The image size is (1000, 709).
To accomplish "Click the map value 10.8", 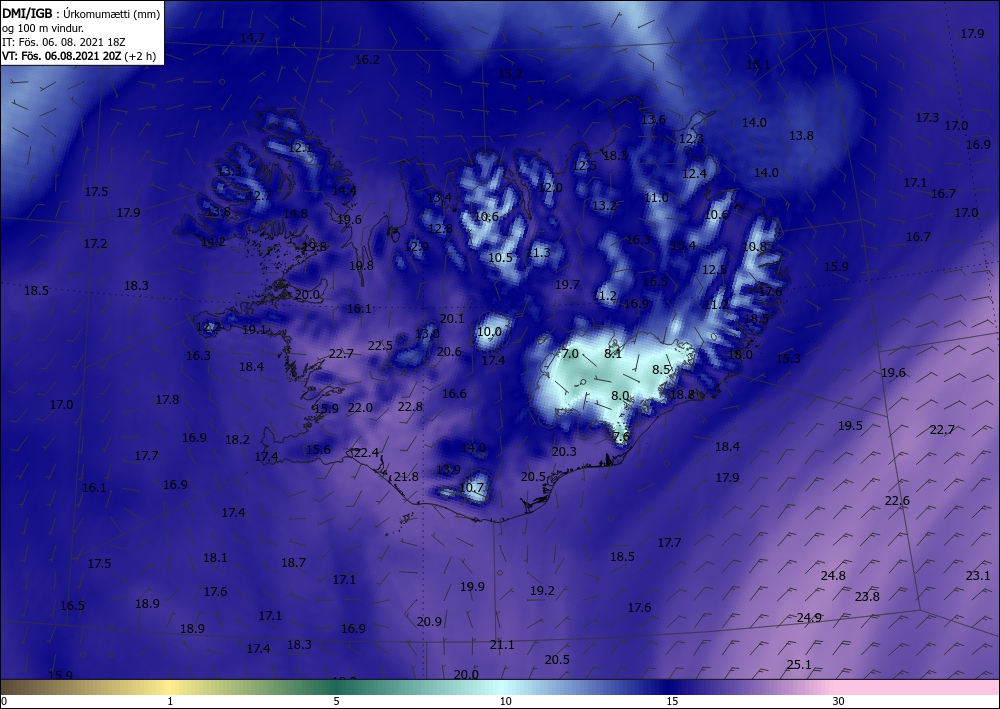I will tap(754, 246).
